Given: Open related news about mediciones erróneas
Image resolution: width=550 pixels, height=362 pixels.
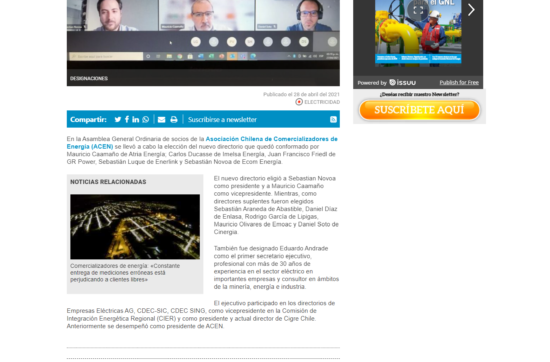Looking at the screenshot, I should (x=125, y=273).
